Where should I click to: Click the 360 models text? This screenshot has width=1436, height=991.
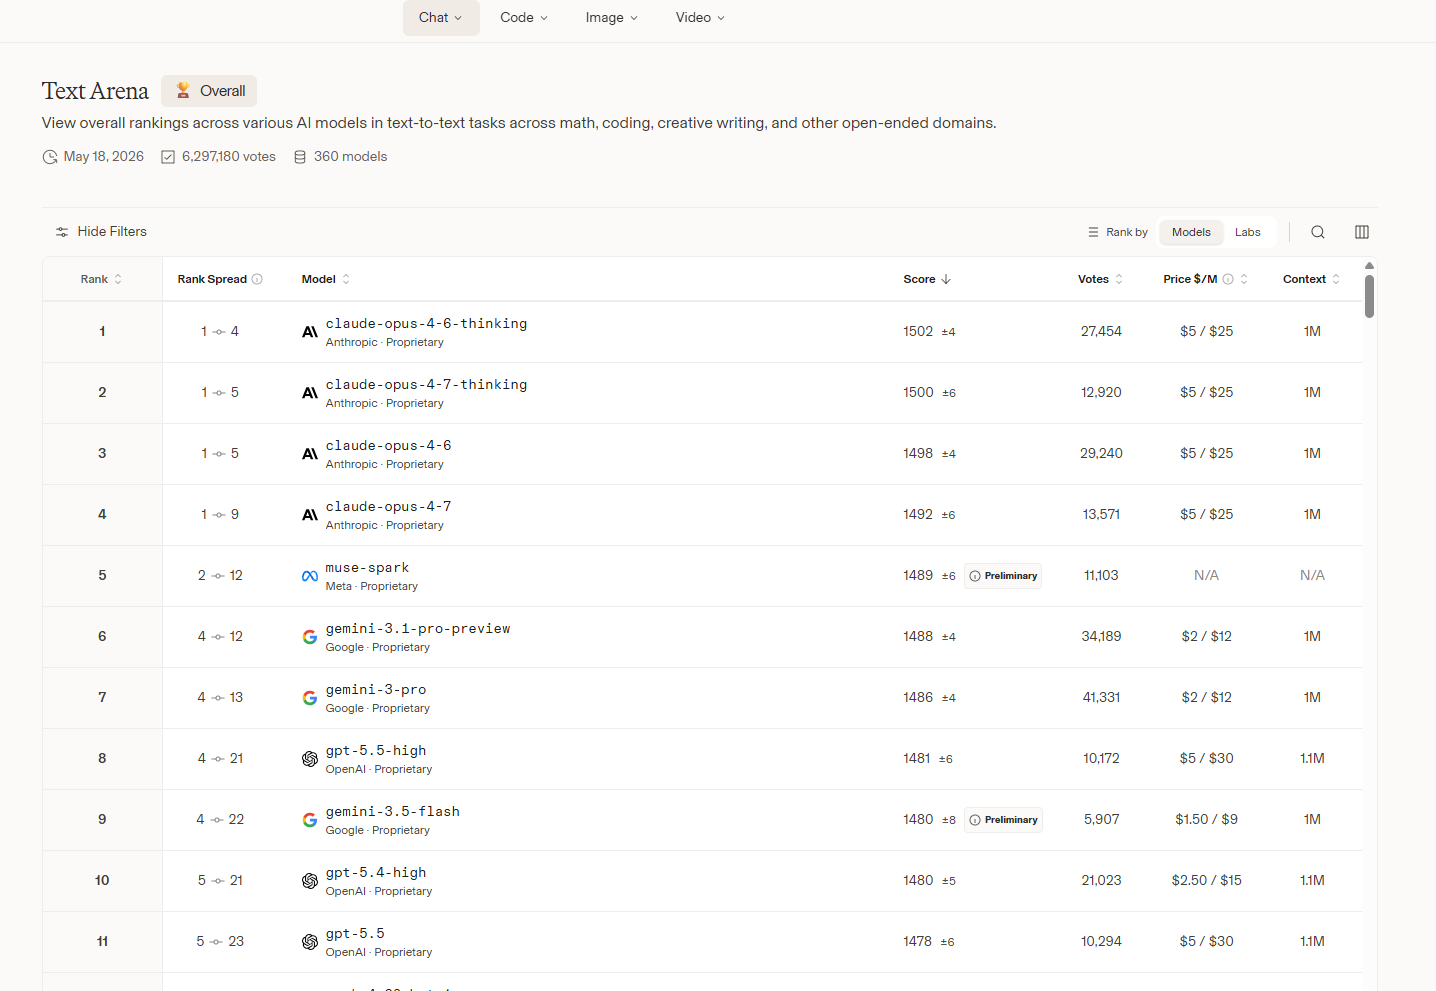click(x=350, y=157)
